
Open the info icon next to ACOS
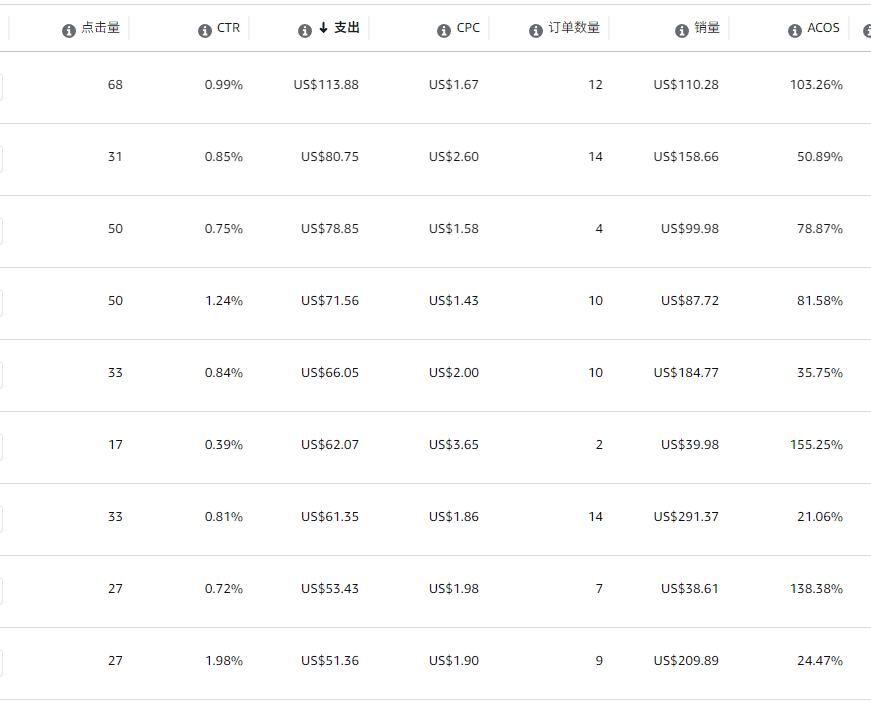click(x=795, y=31)
